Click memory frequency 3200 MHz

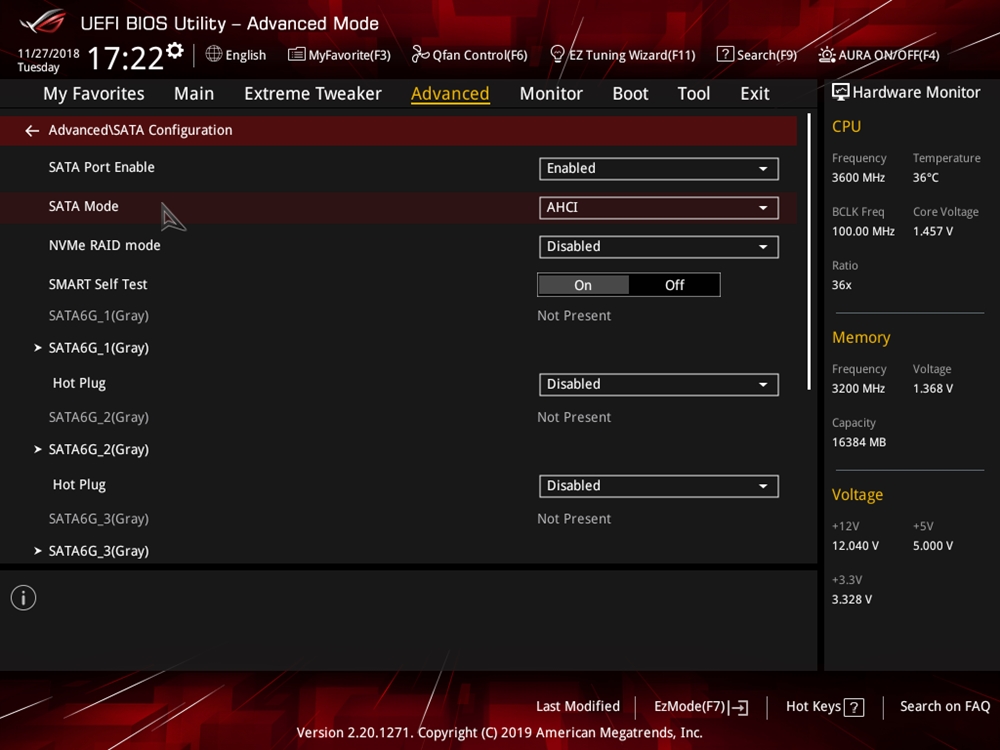[858, 389]
